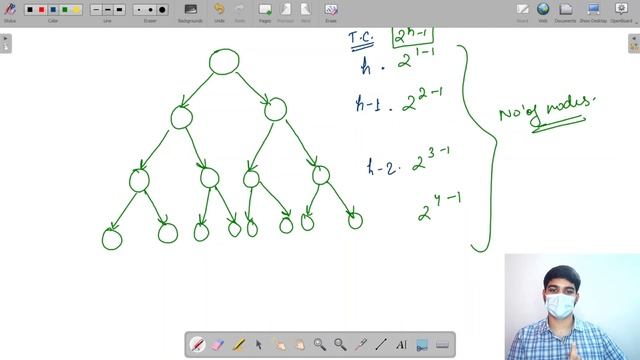640x360 pixels.
Task: Select the Scroll page hand tool
Action: 300,345
